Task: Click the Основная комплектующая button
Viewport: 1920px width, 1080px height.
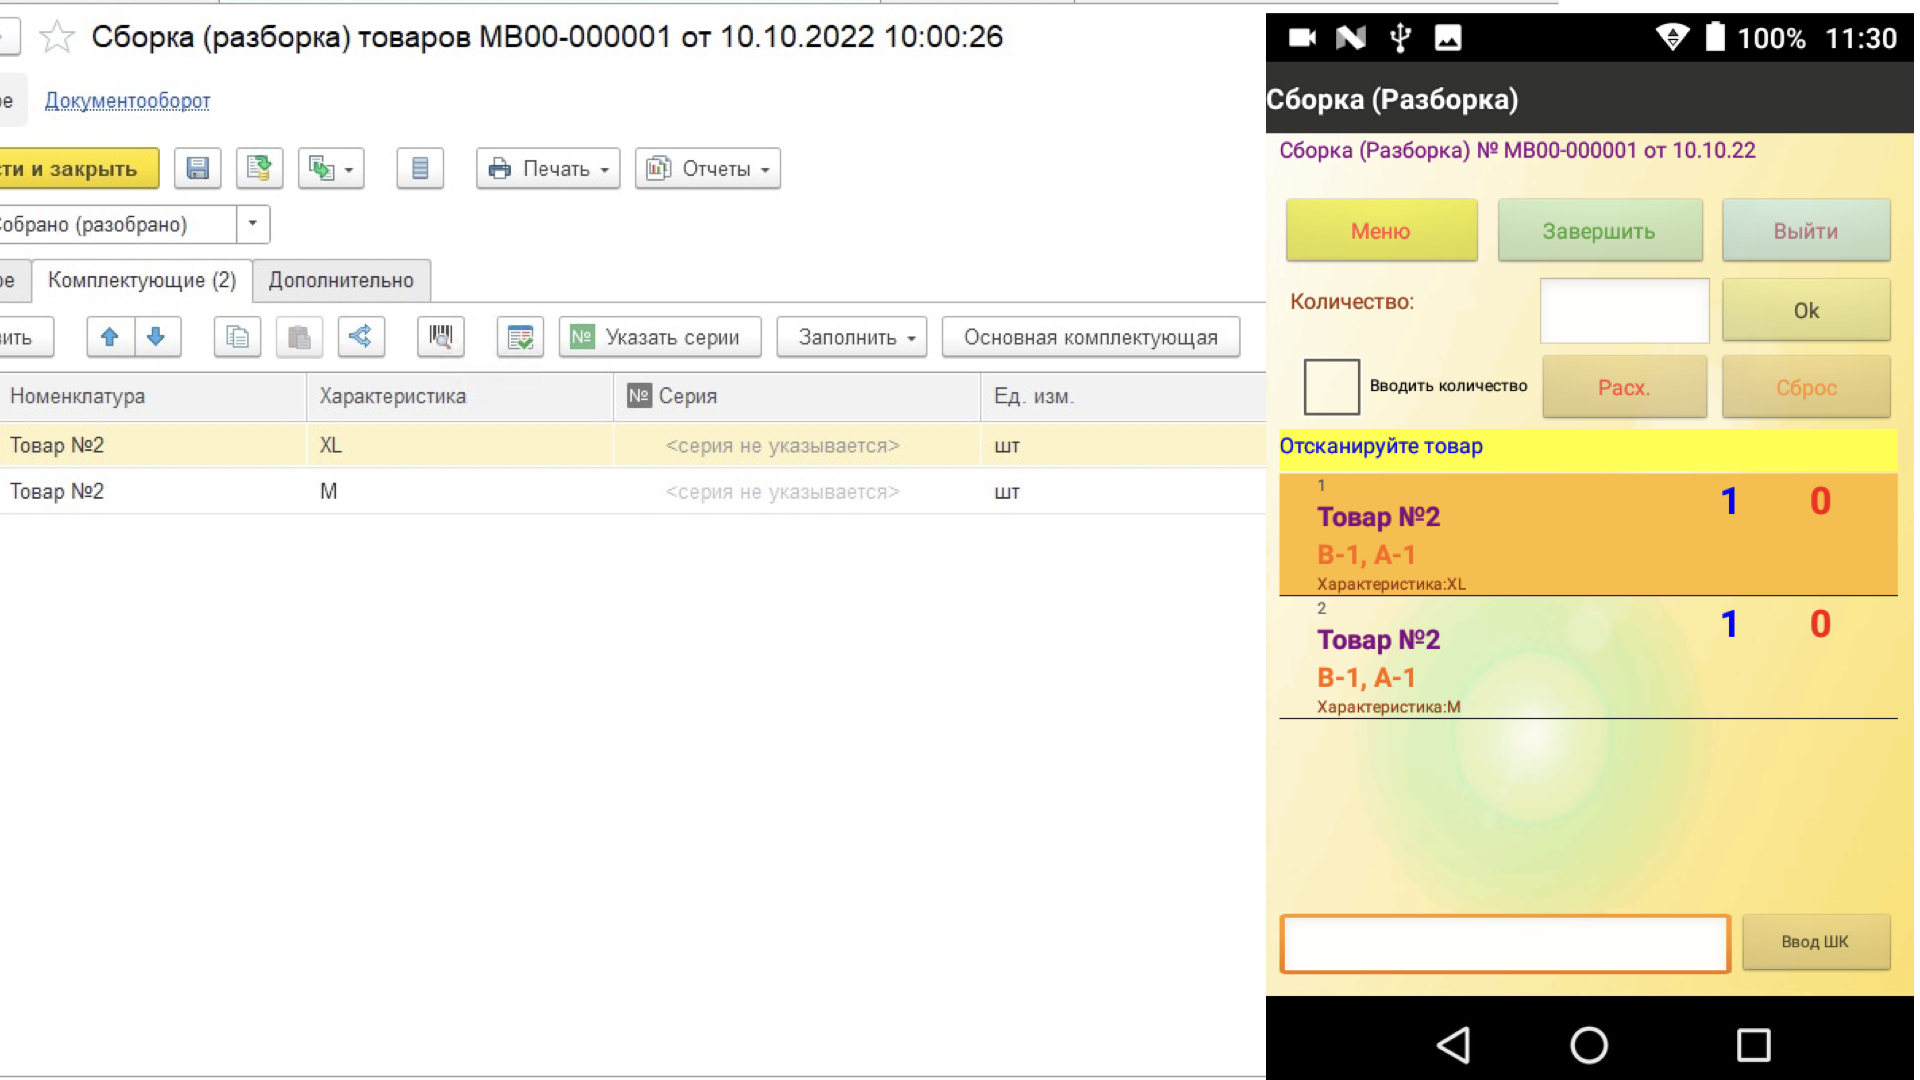Action: click(1091, 337)
